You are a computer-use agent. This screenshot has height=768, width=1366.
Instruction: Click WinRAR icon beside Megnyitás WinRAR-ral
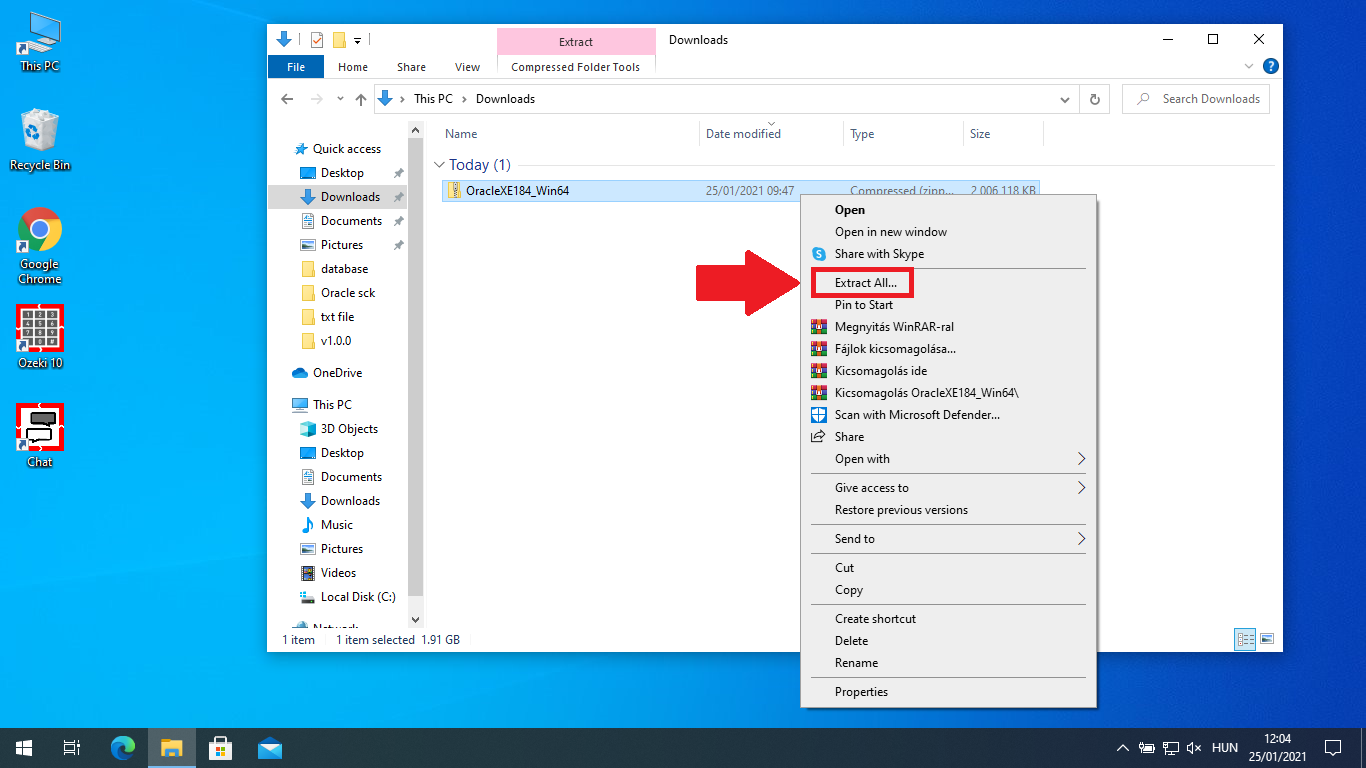coord(819,327)
